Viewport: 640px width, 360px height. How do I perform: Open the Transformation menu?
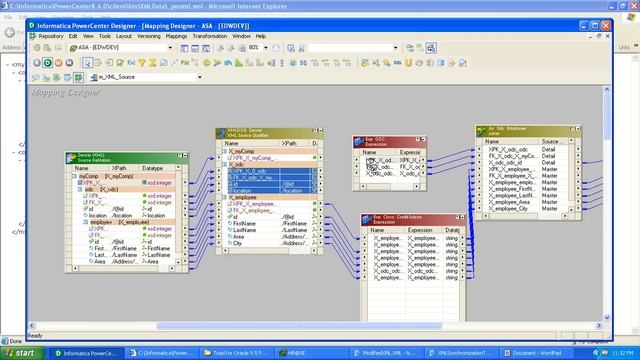pyautogui.click(x=210, y=36)
